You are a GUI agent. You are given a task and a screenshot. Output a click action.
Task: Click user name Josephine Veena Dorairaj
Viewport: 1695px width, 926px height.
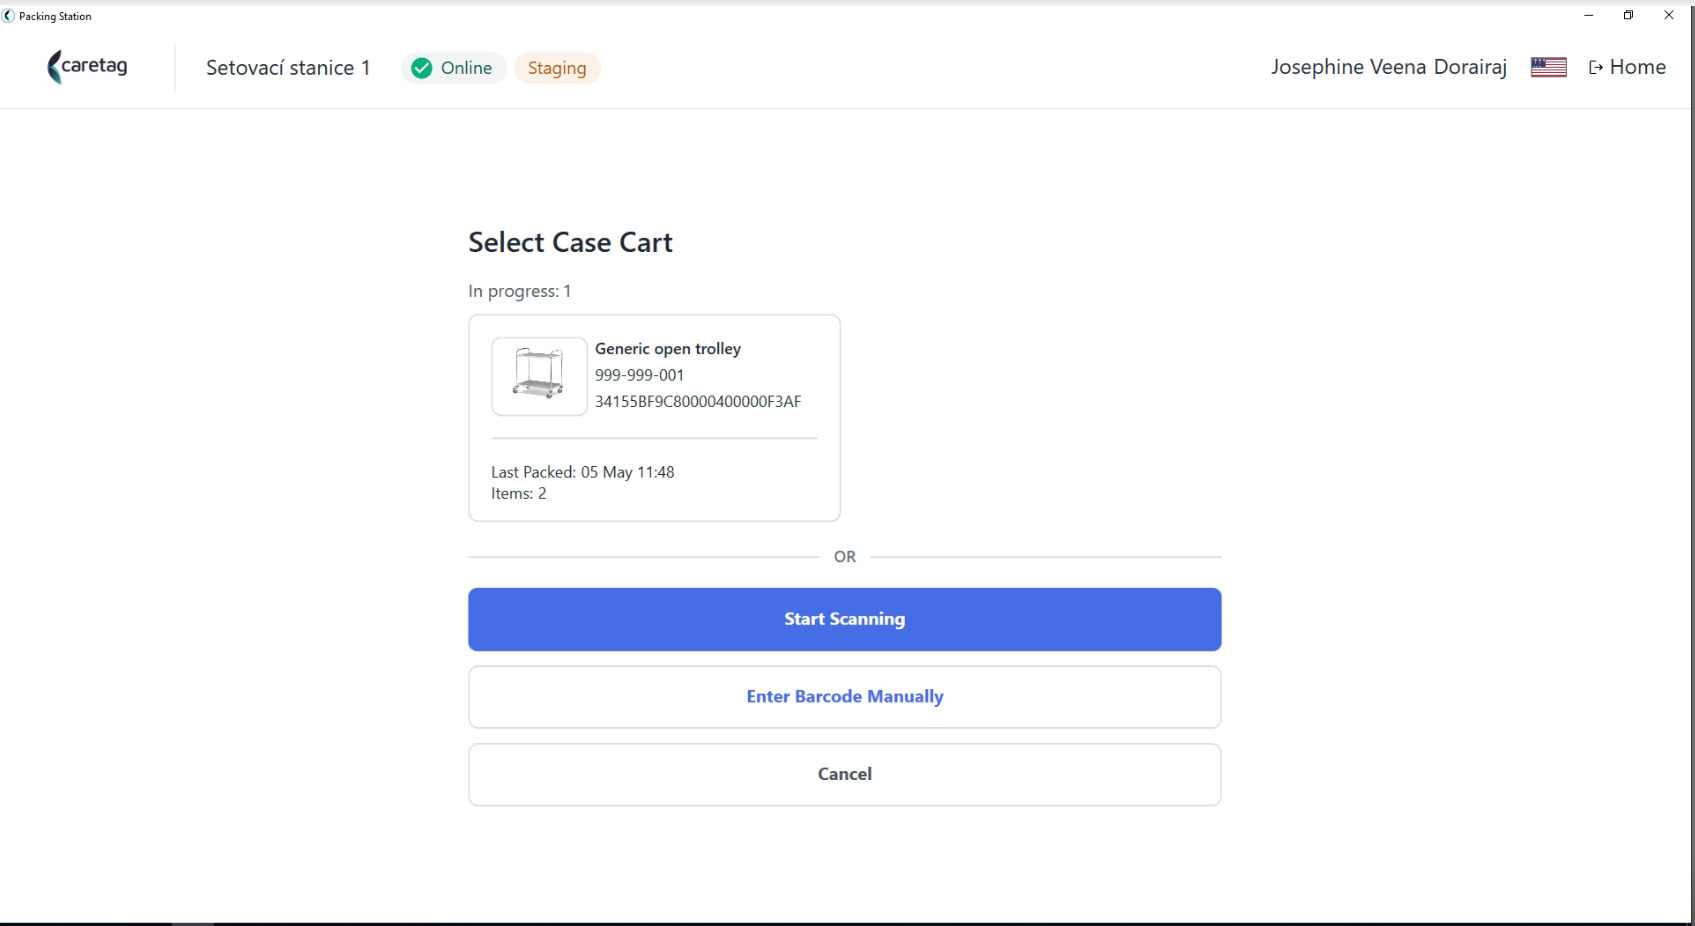click(x=1389, y=67)
